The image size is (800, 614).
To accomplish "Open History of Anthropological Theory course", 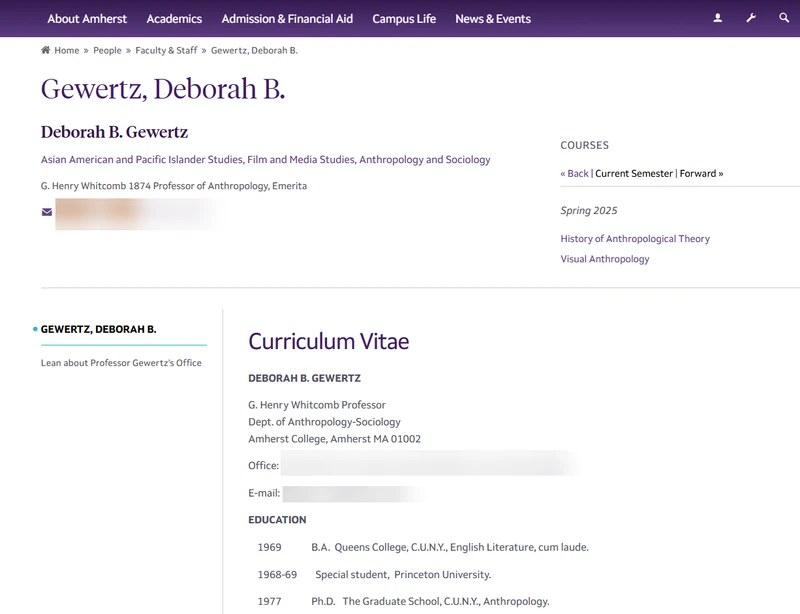I will pos(635,239).
